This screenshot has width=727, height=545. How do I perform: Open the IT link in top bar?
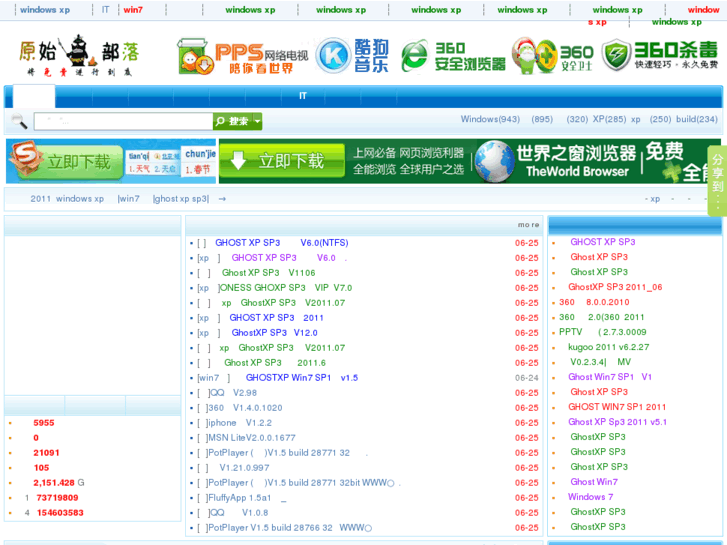pyautogui.click(x=106, y=9)
